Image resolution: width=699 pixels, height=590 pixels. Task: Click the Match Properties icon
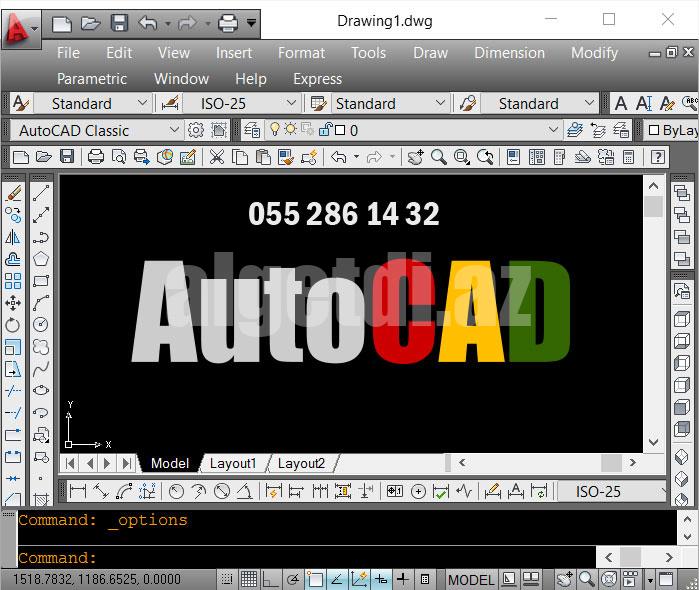click(x=285, y=157)
